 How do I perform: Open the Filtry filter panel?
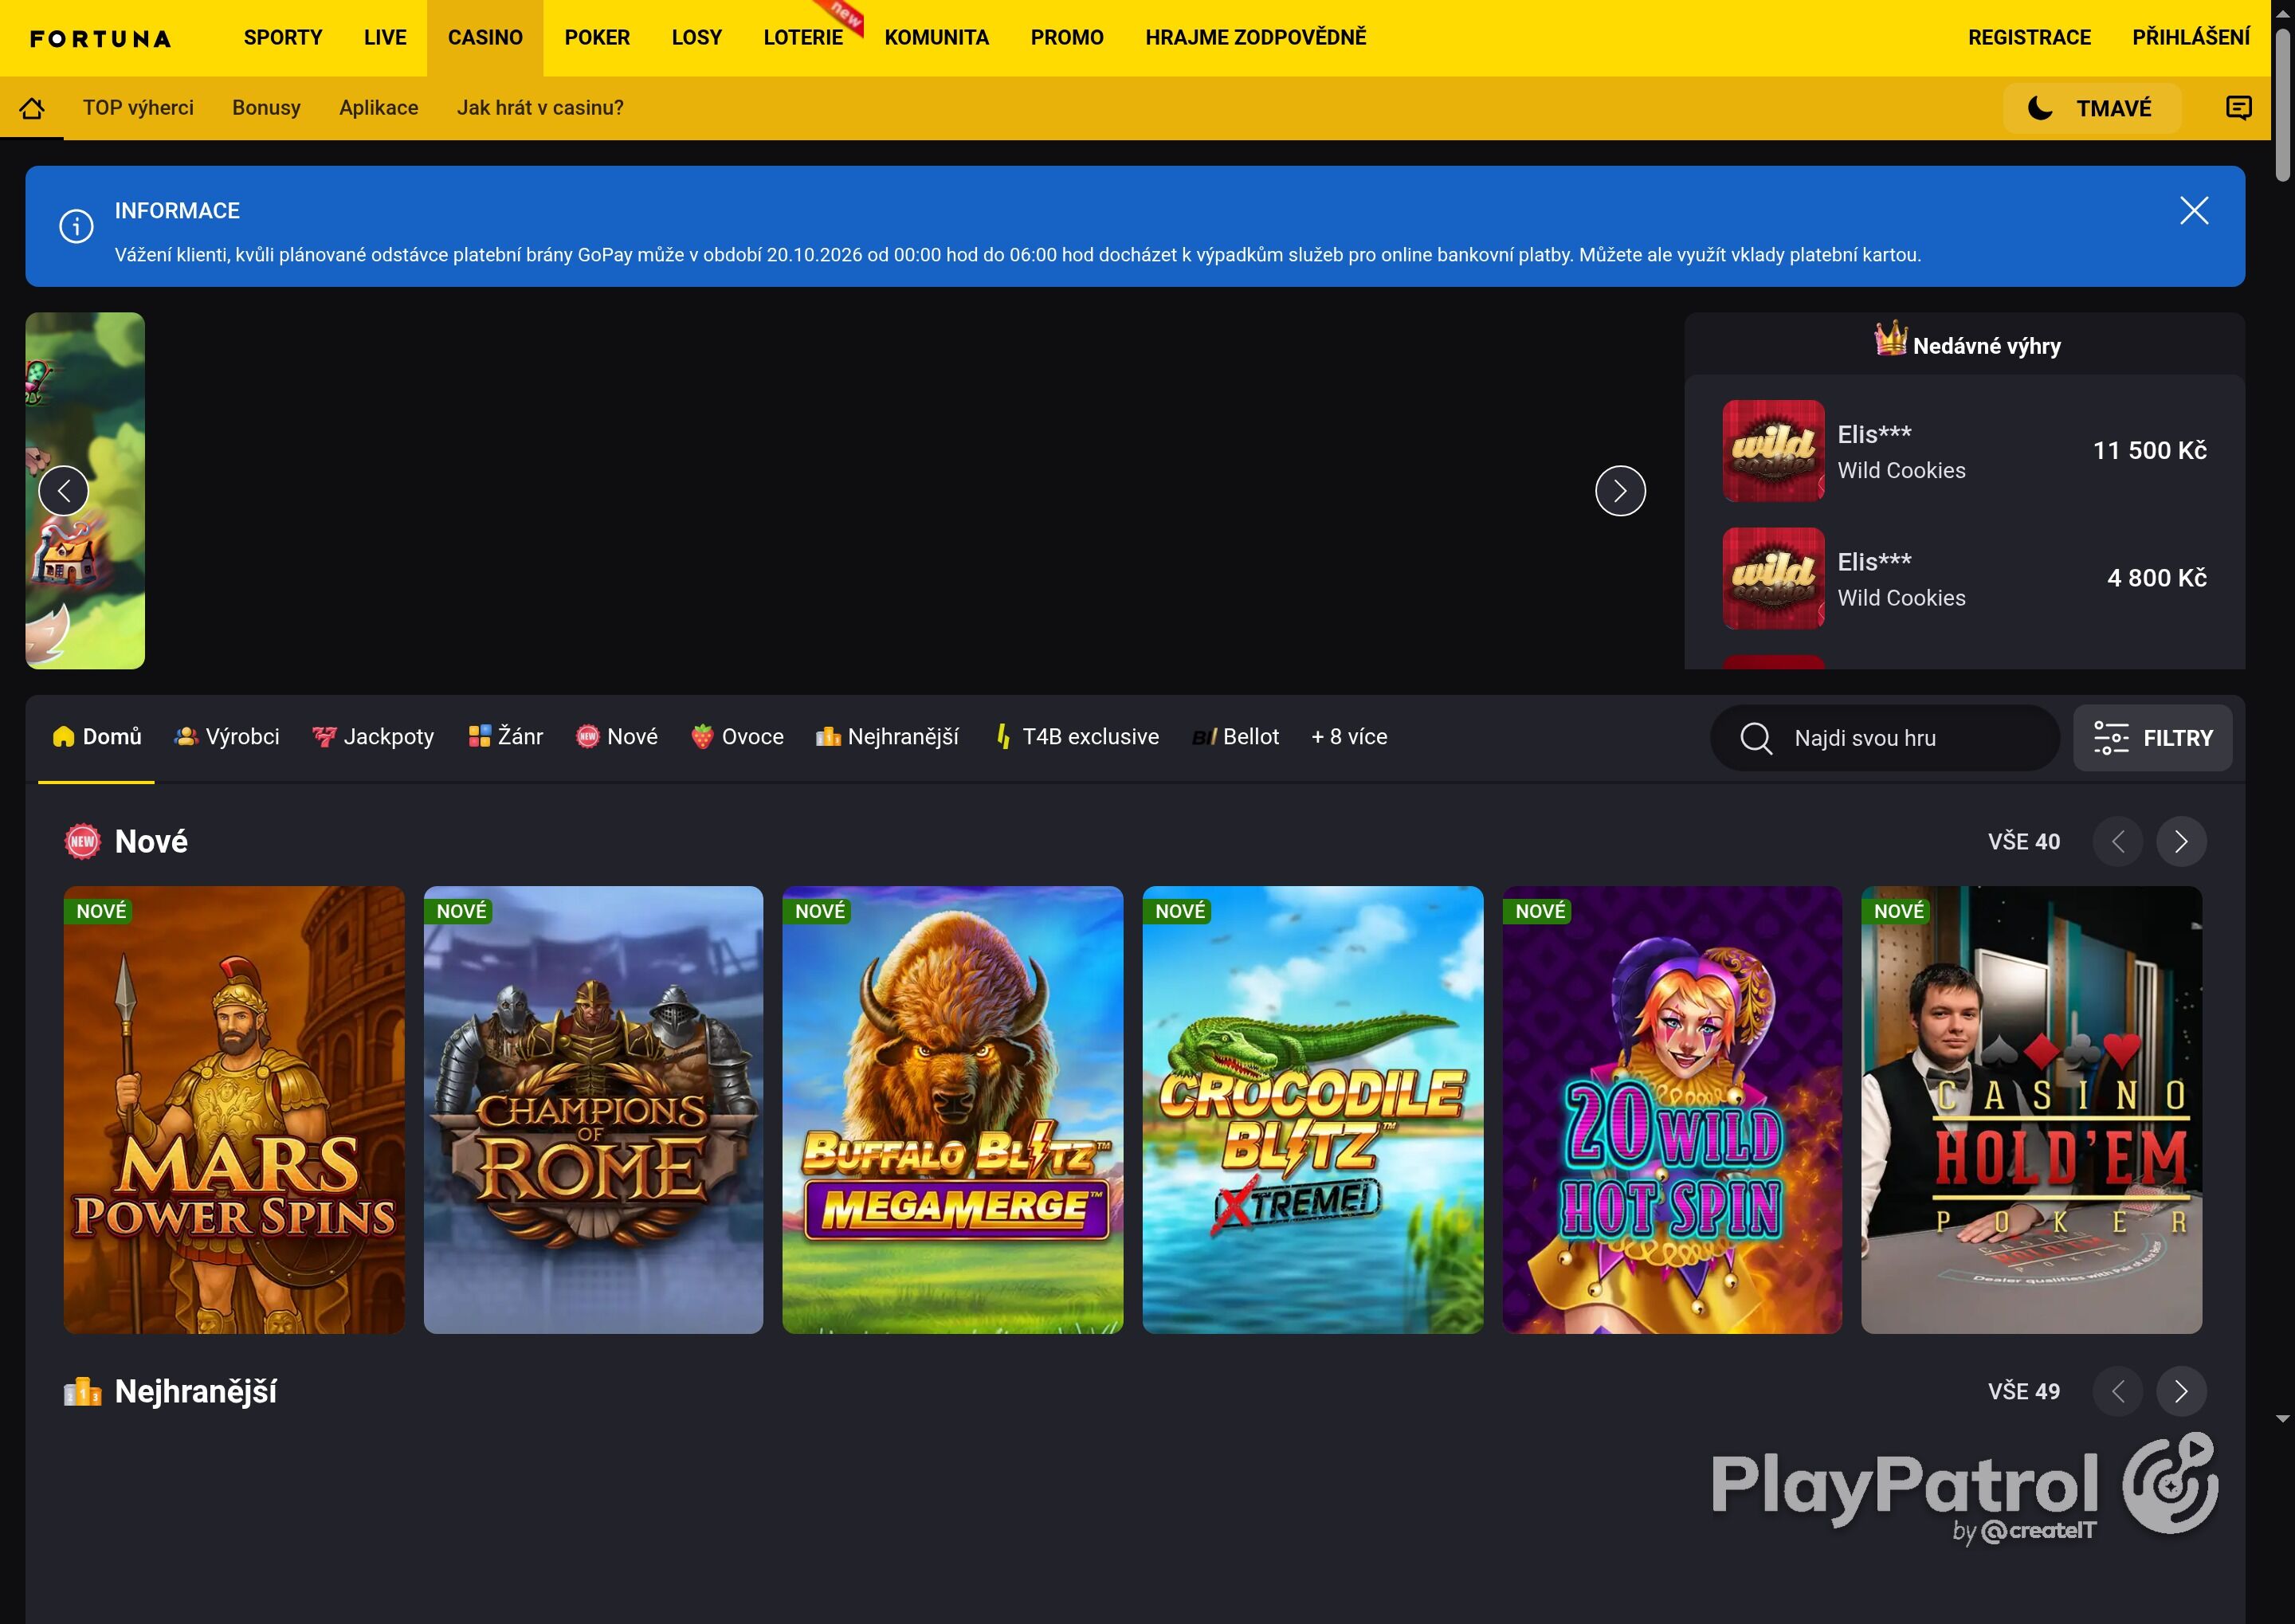pos(2152,738)
